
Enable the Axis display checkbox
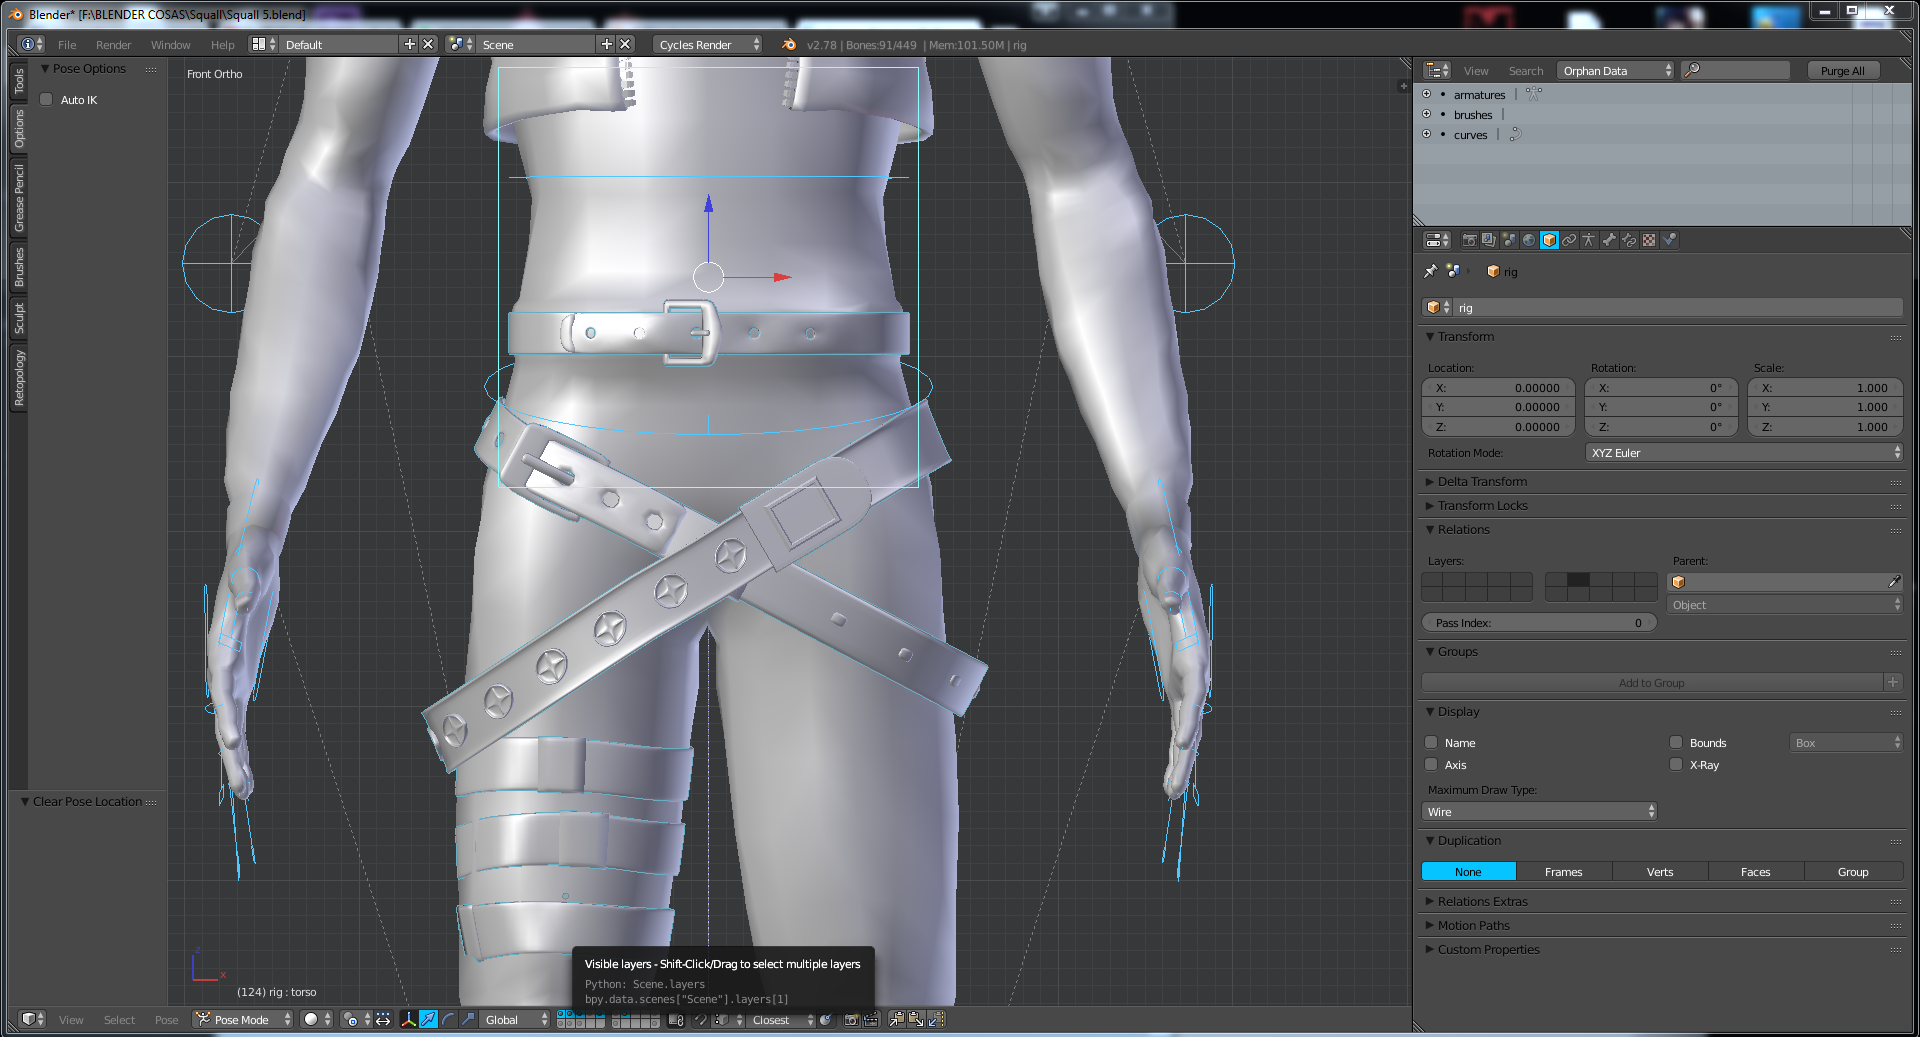click(1431, 764)
